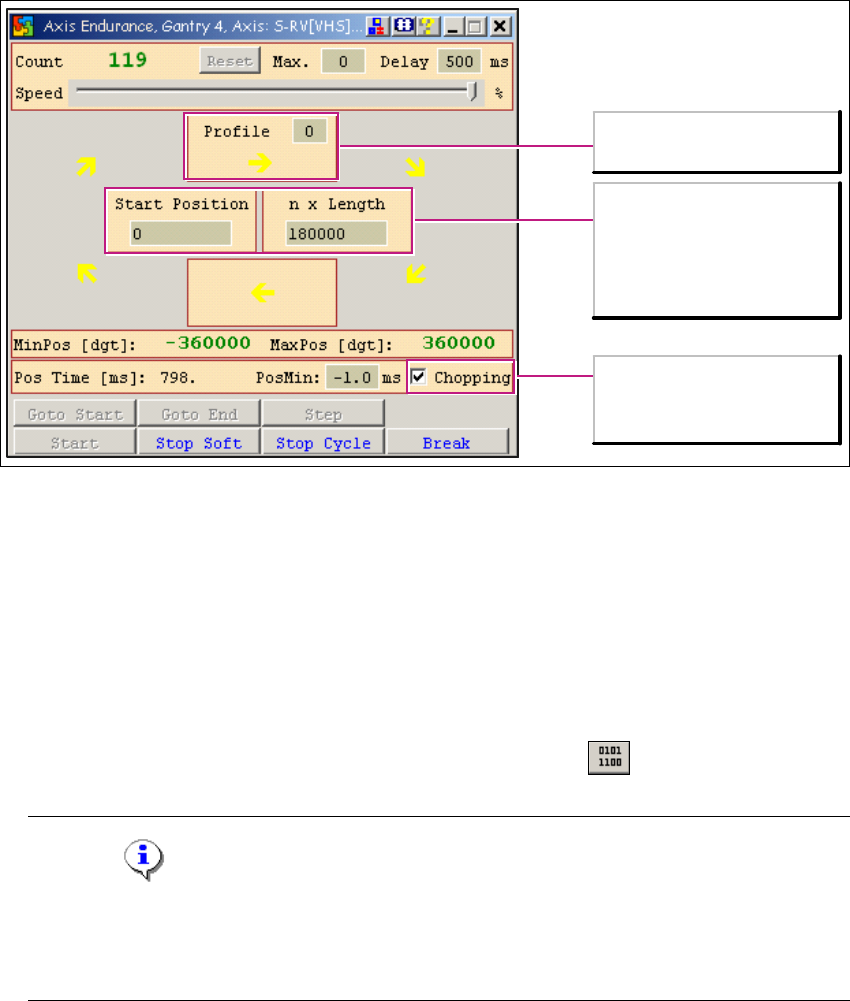
Task: Click the yellow up-right diagonal arrow
Action: click(x=87, y=167)
